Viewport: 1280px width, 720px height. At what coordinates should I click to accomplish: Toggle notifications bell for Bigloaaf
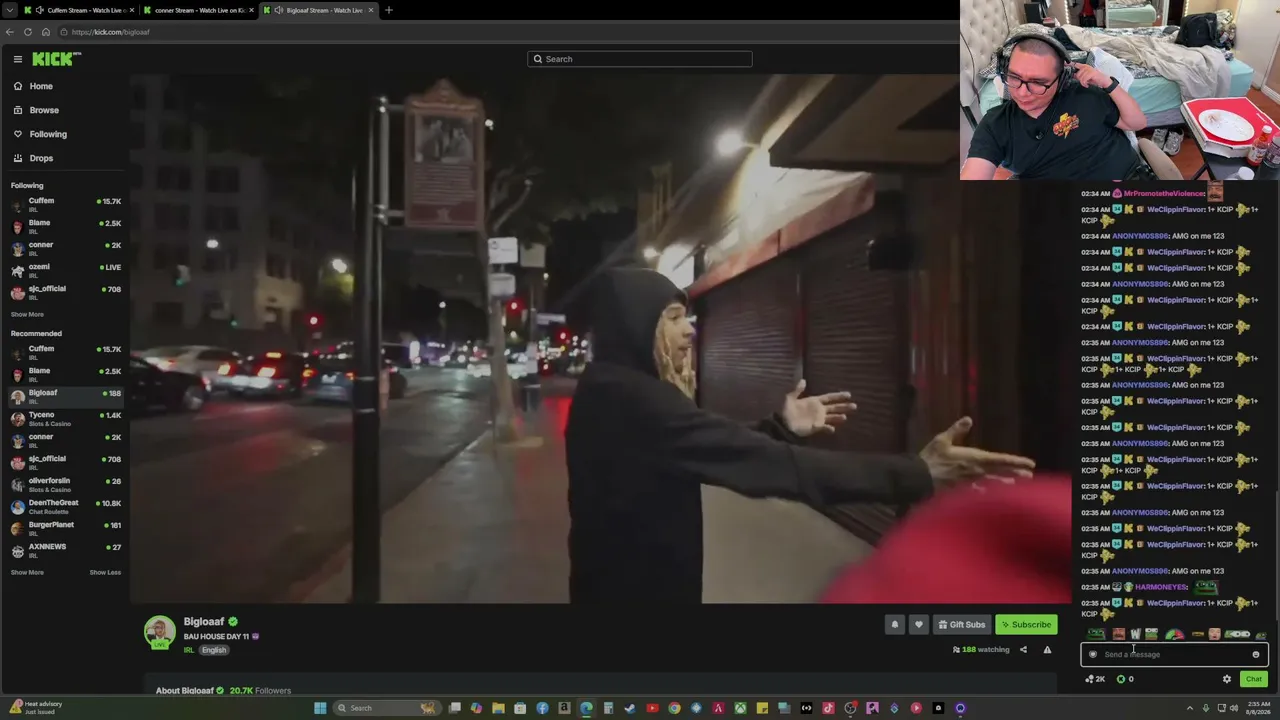tap(895, 625)
